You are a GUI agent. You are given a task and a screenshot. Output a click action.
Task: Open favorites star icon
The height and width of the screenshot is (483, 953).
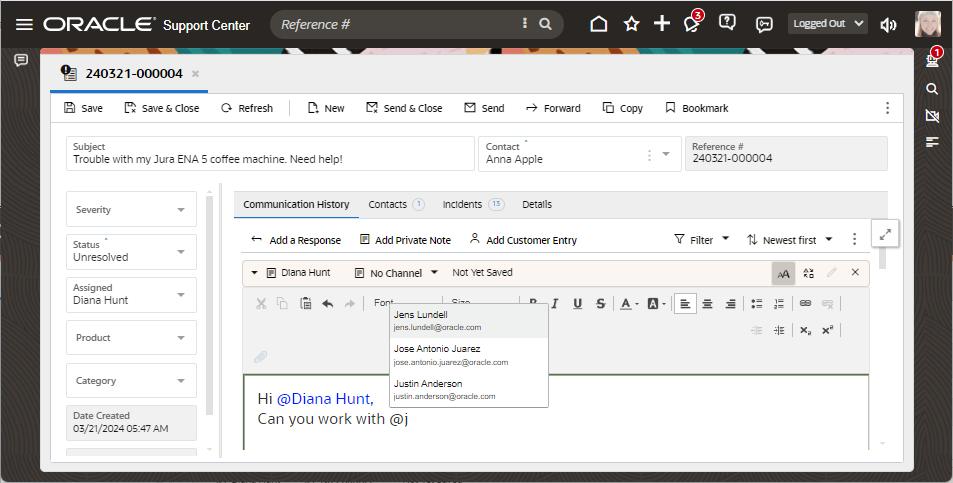[x=631, y=24]
